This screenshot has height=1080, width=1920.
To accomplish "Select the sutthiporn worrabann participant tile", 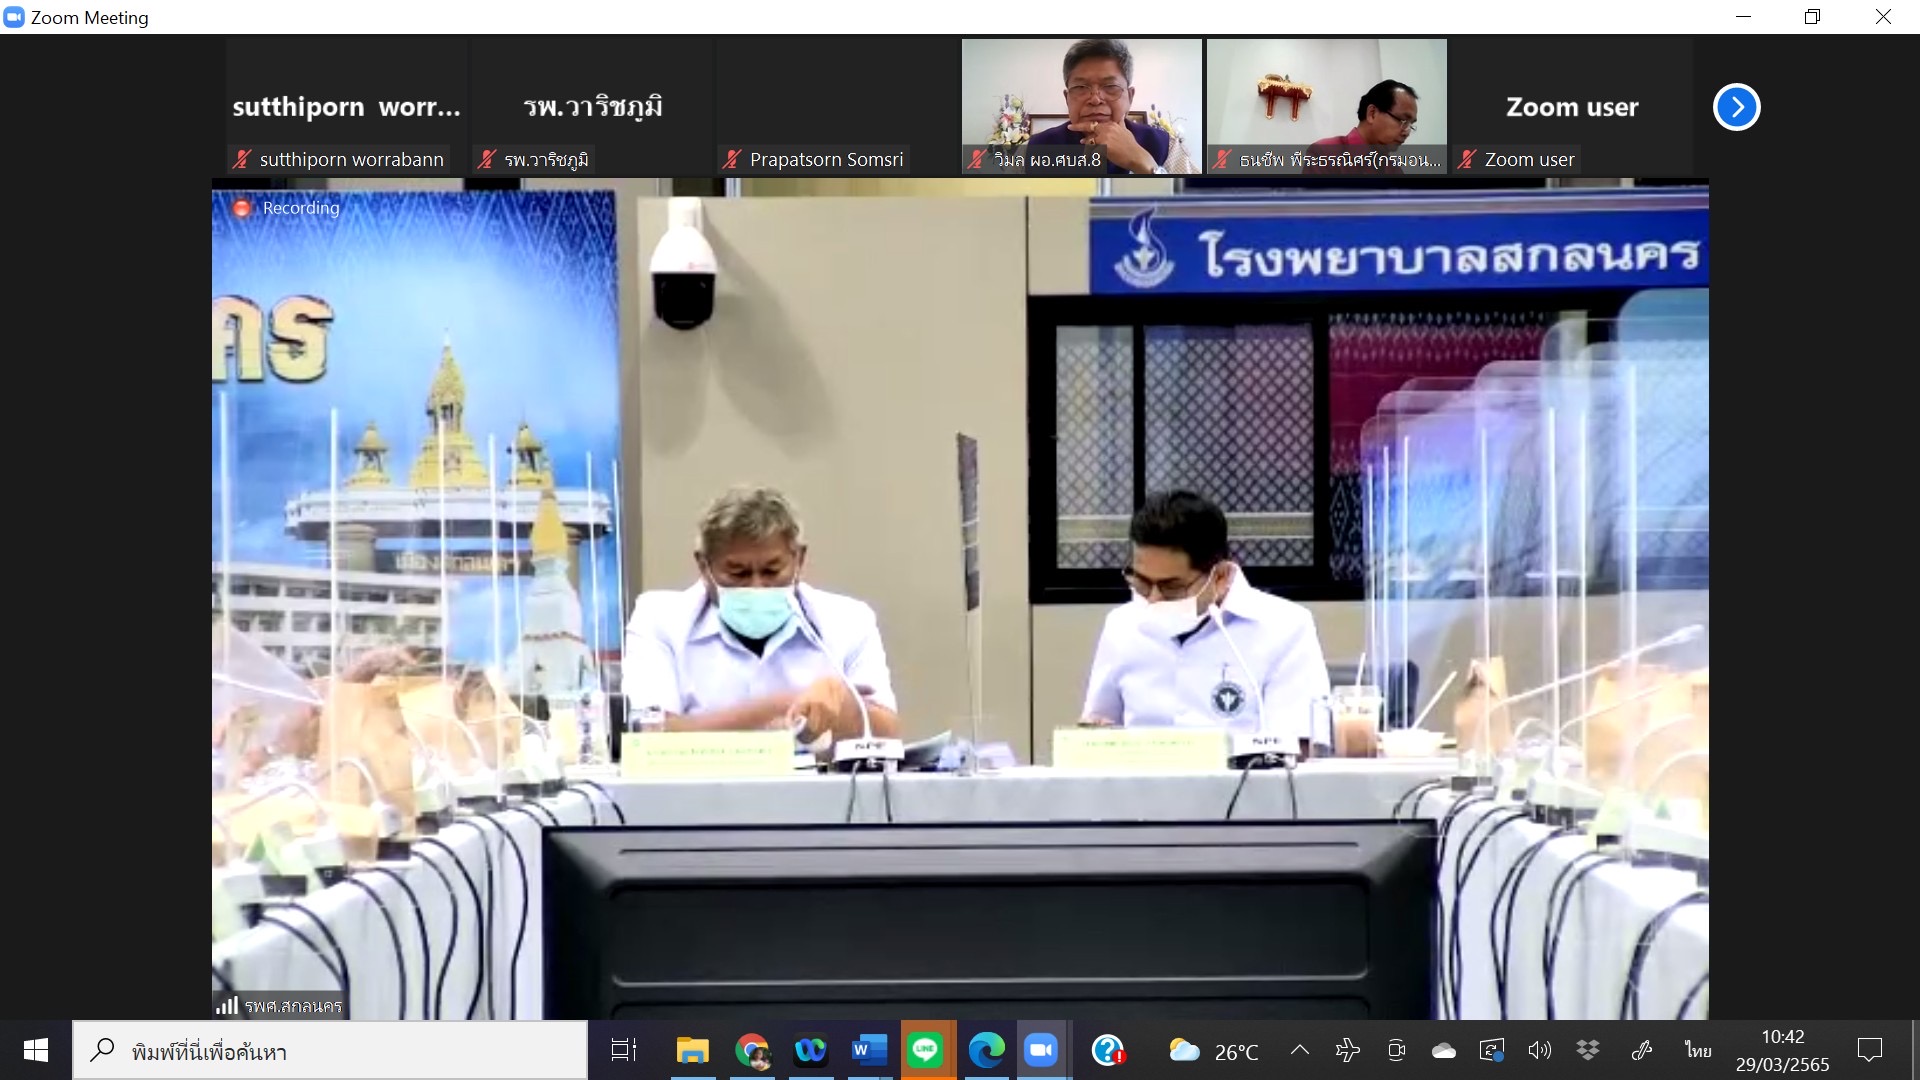I will (x=346, y=107).
